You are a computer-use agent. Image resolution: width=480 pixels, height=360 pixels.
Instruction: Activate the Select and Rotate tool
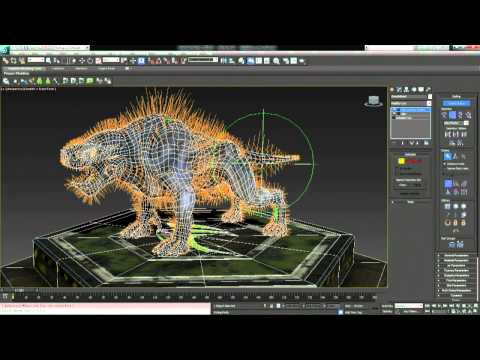[x=90, y=61]
